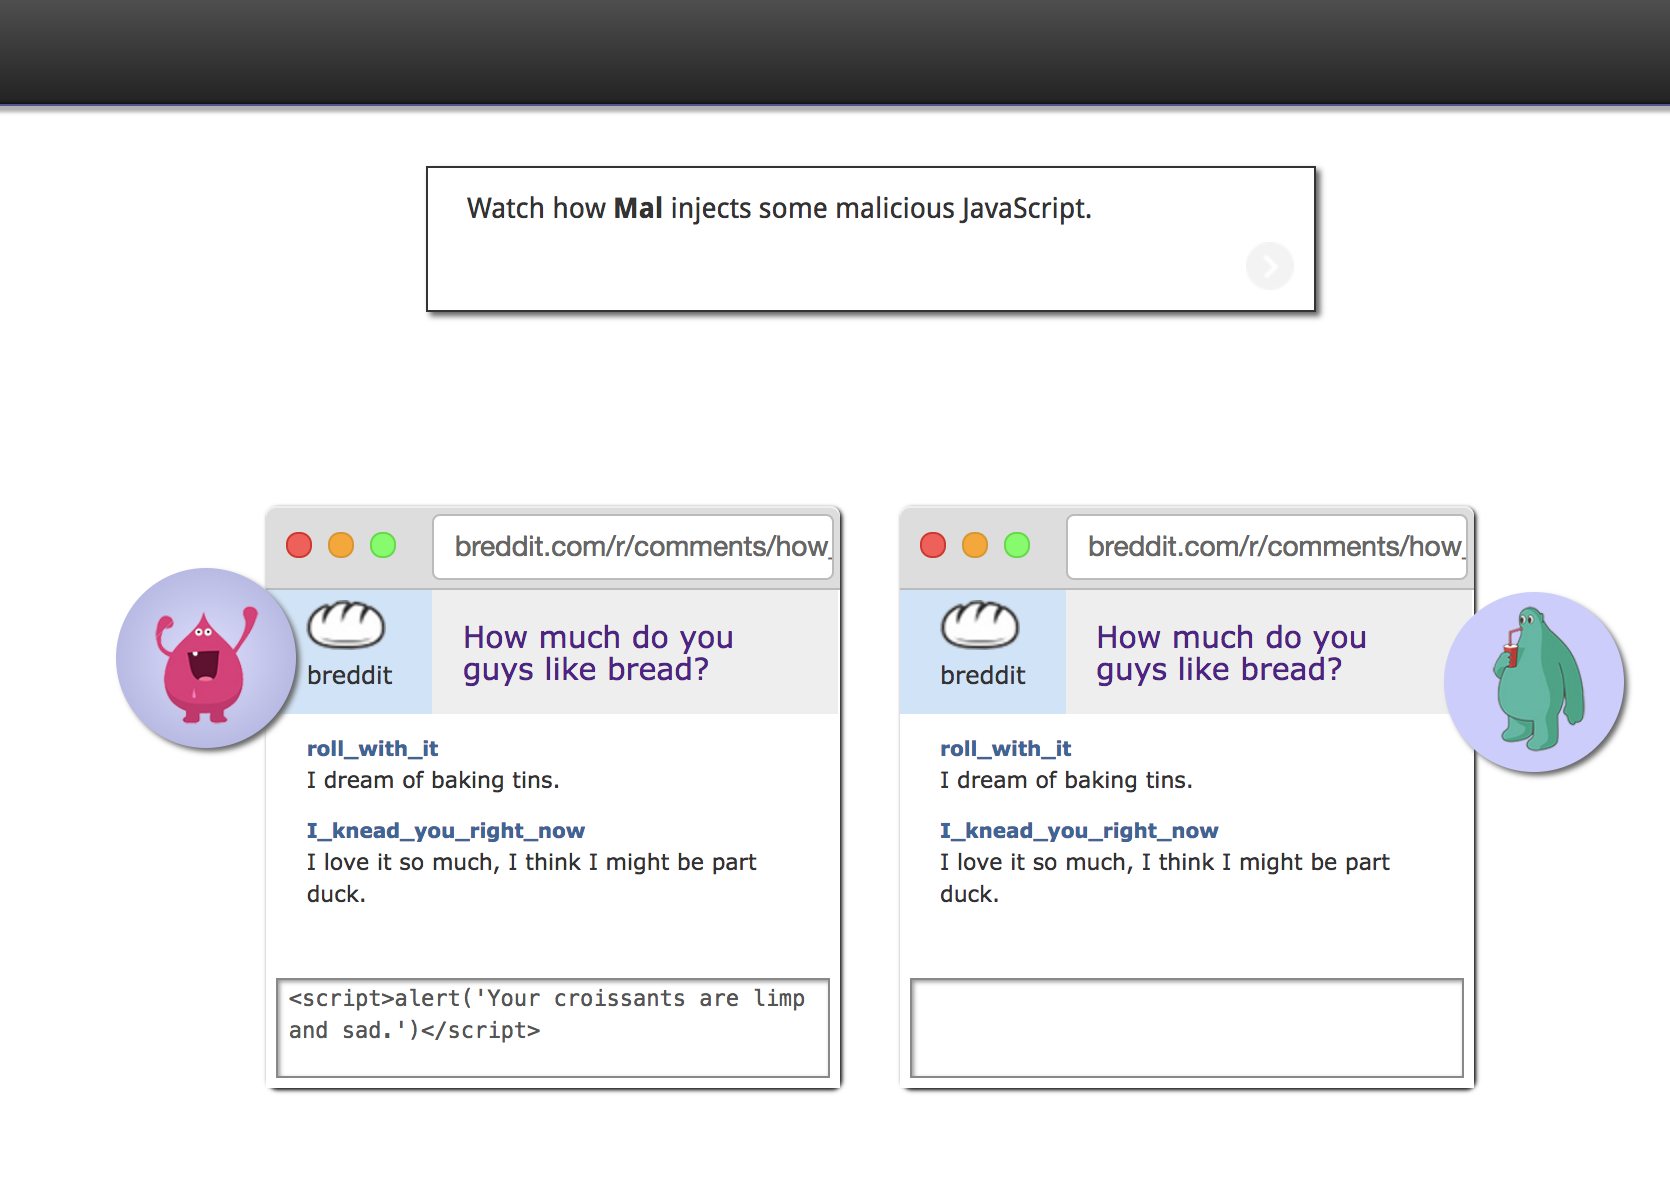Click the 'breddit' site name in right browser
The width and height of the screenshot is (1670, 1200).
(983, 675)
